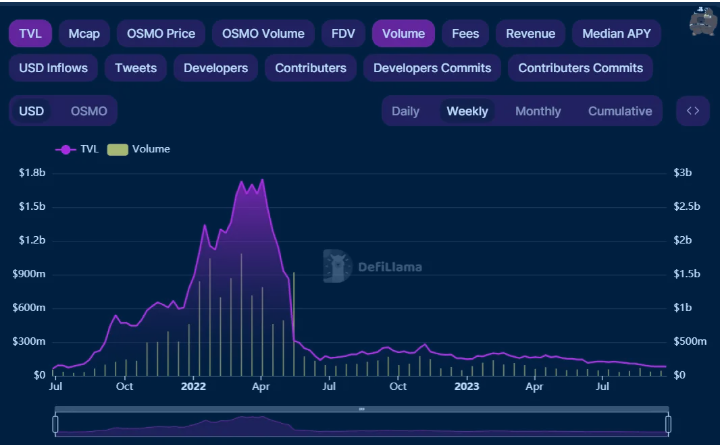The height and width of the screenshot is (445, 720).
Task: Switch chart to Cumulative view
Action: pyautogui.click(x=620, y=111)
